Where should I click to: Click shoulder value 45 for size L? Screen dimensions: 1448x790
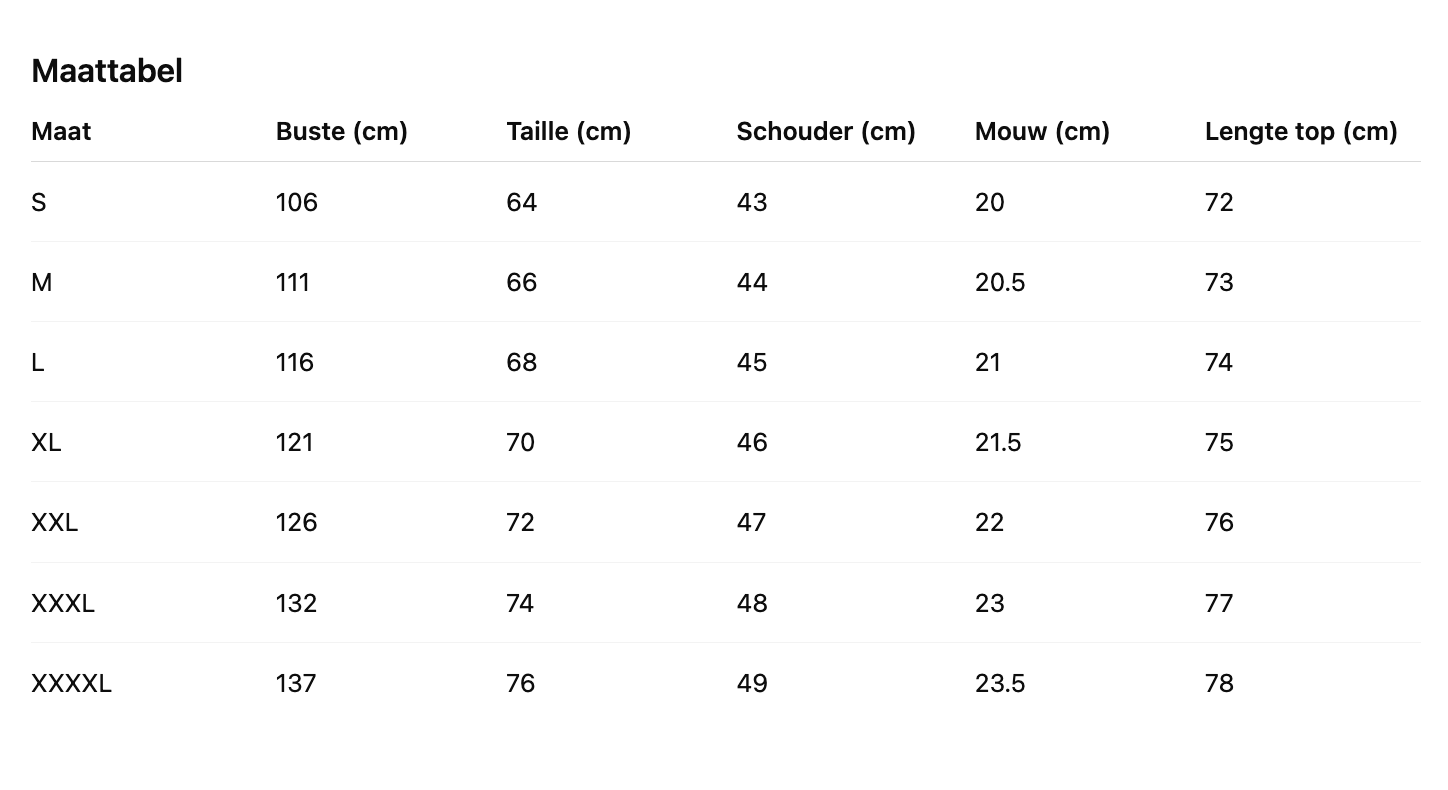[751, 363]
